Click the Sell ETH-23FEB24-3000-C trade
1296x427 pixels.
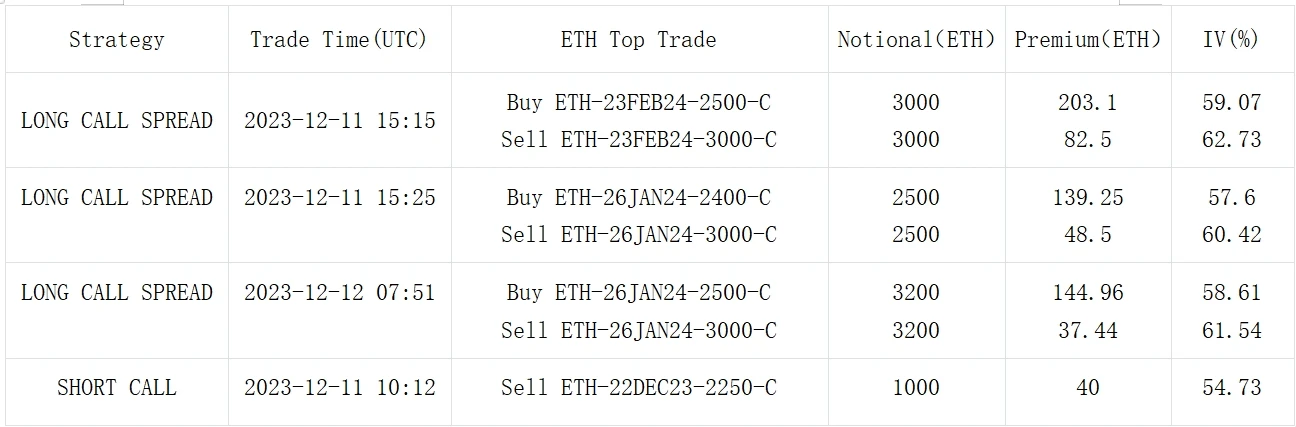(x=638, y=139)
